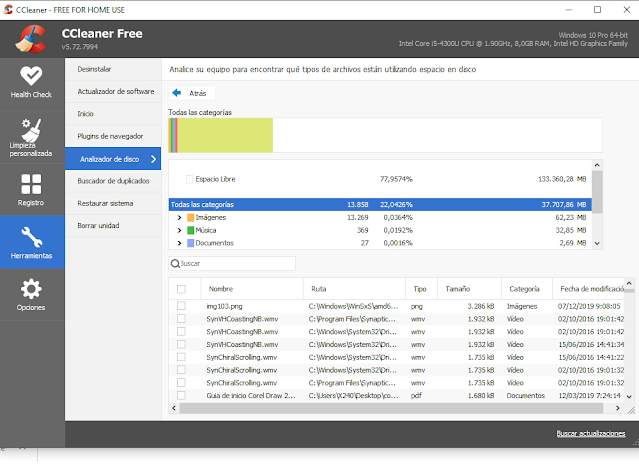The image size is (639, 464).
Task: Go back with Atrás button
Action: coord(192,93)
